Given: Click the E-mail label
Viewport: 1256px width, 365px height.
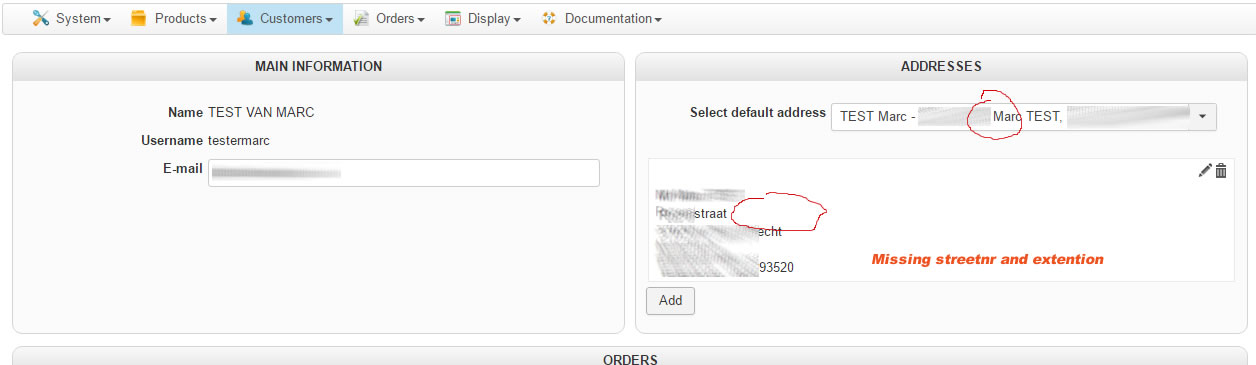Looking at the screenshot, I should tap(183, 168).
